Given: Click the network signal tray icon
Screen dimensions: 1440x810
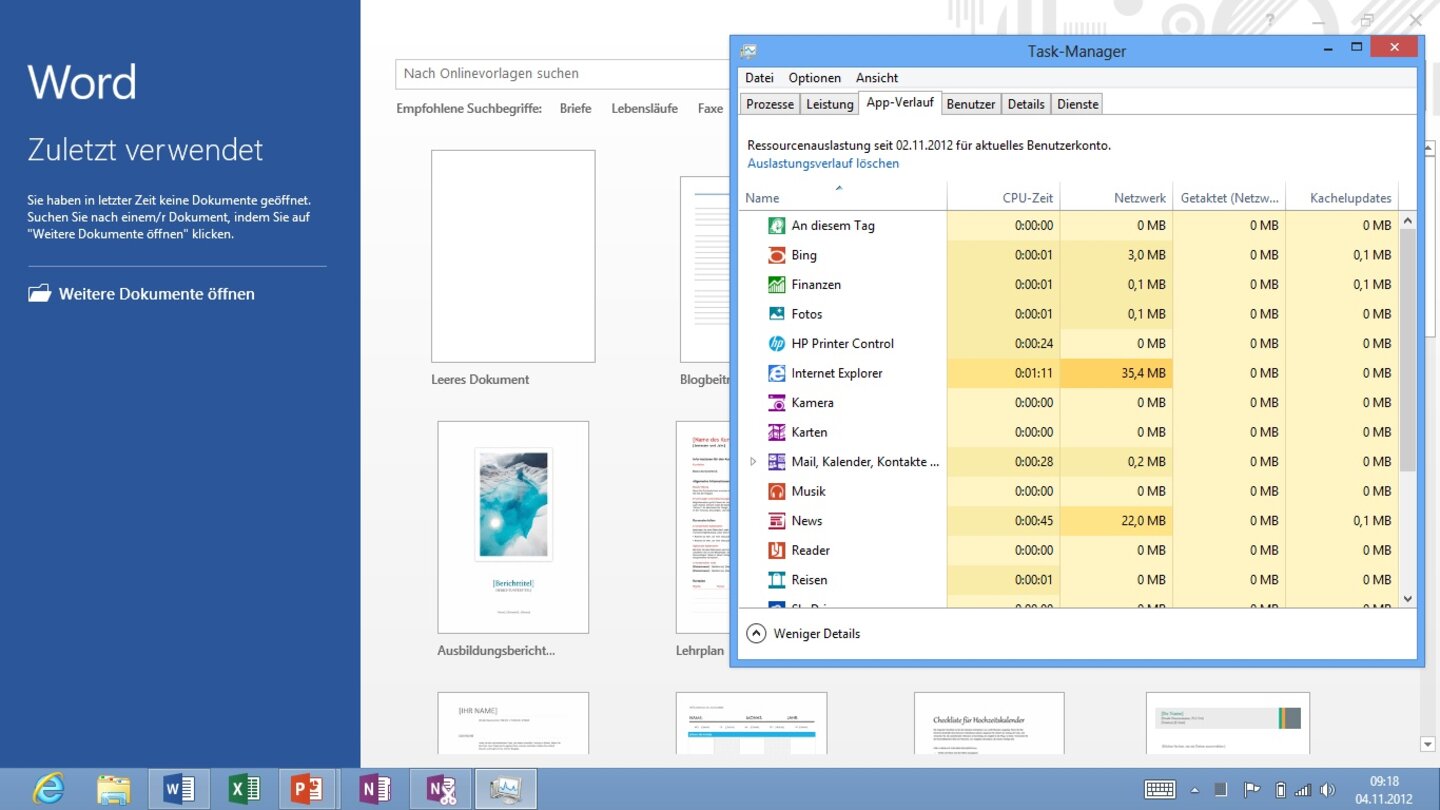Looking at the screenshot, I should [x=1302, y=790].
